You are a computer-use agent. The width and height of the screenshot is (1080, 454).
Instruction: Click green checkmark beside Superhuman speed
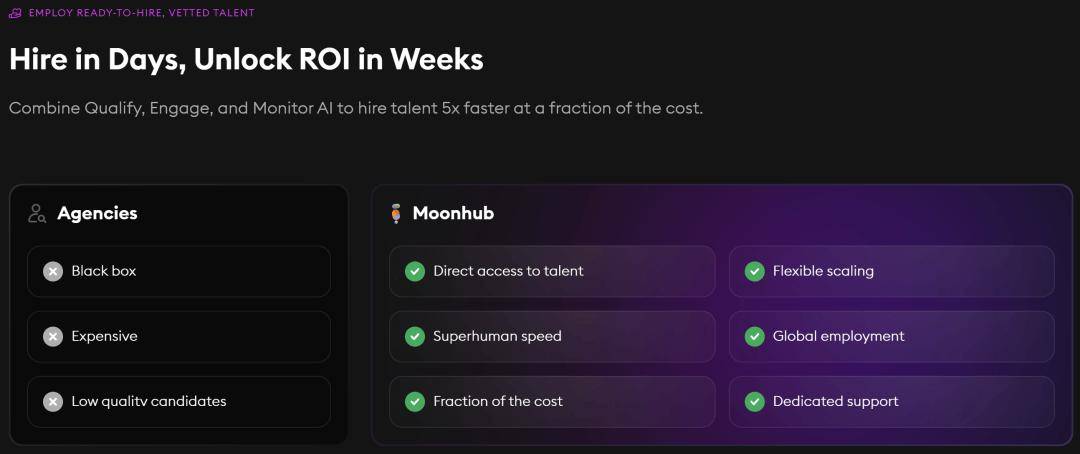(415, 337)
